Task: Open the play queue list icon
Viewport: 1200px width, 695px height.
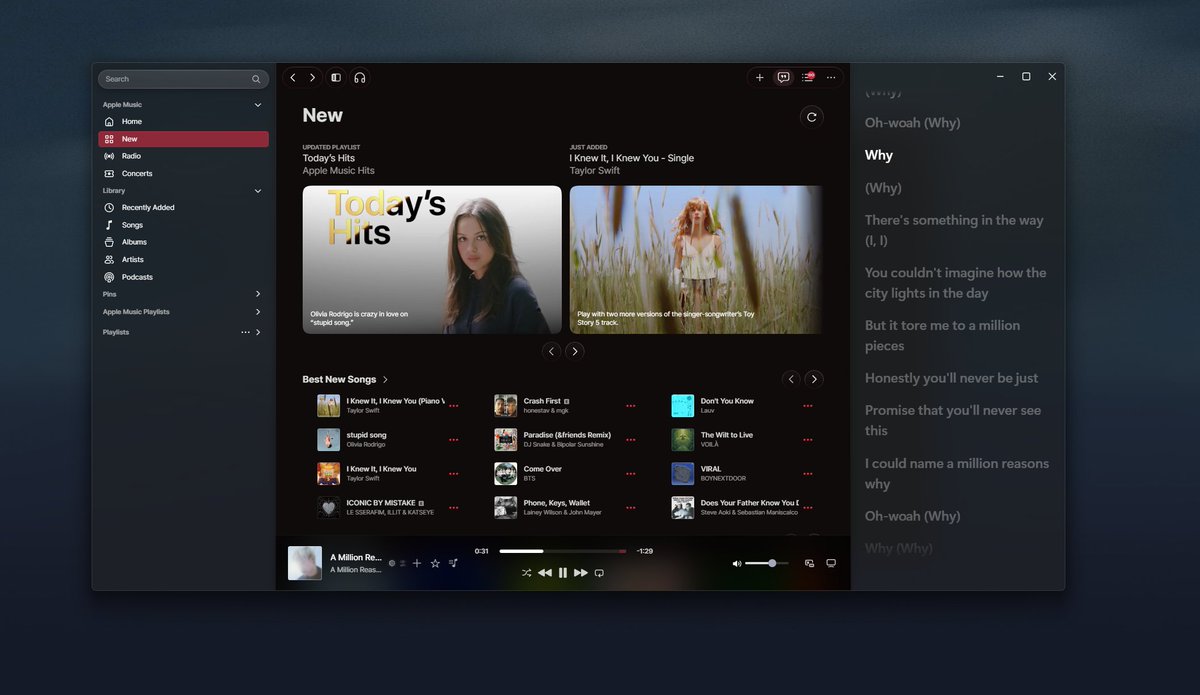Action: pyautogui.click(x=808, y=77)
